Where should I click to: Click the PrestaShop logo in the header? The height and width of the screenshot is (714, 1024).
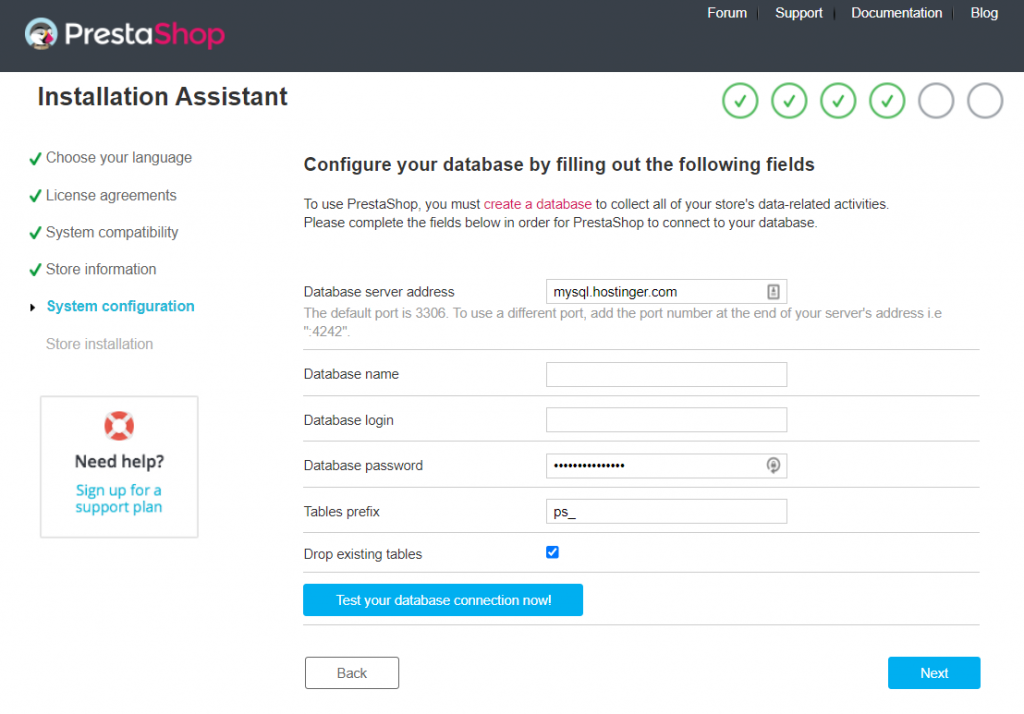(124, 34)
